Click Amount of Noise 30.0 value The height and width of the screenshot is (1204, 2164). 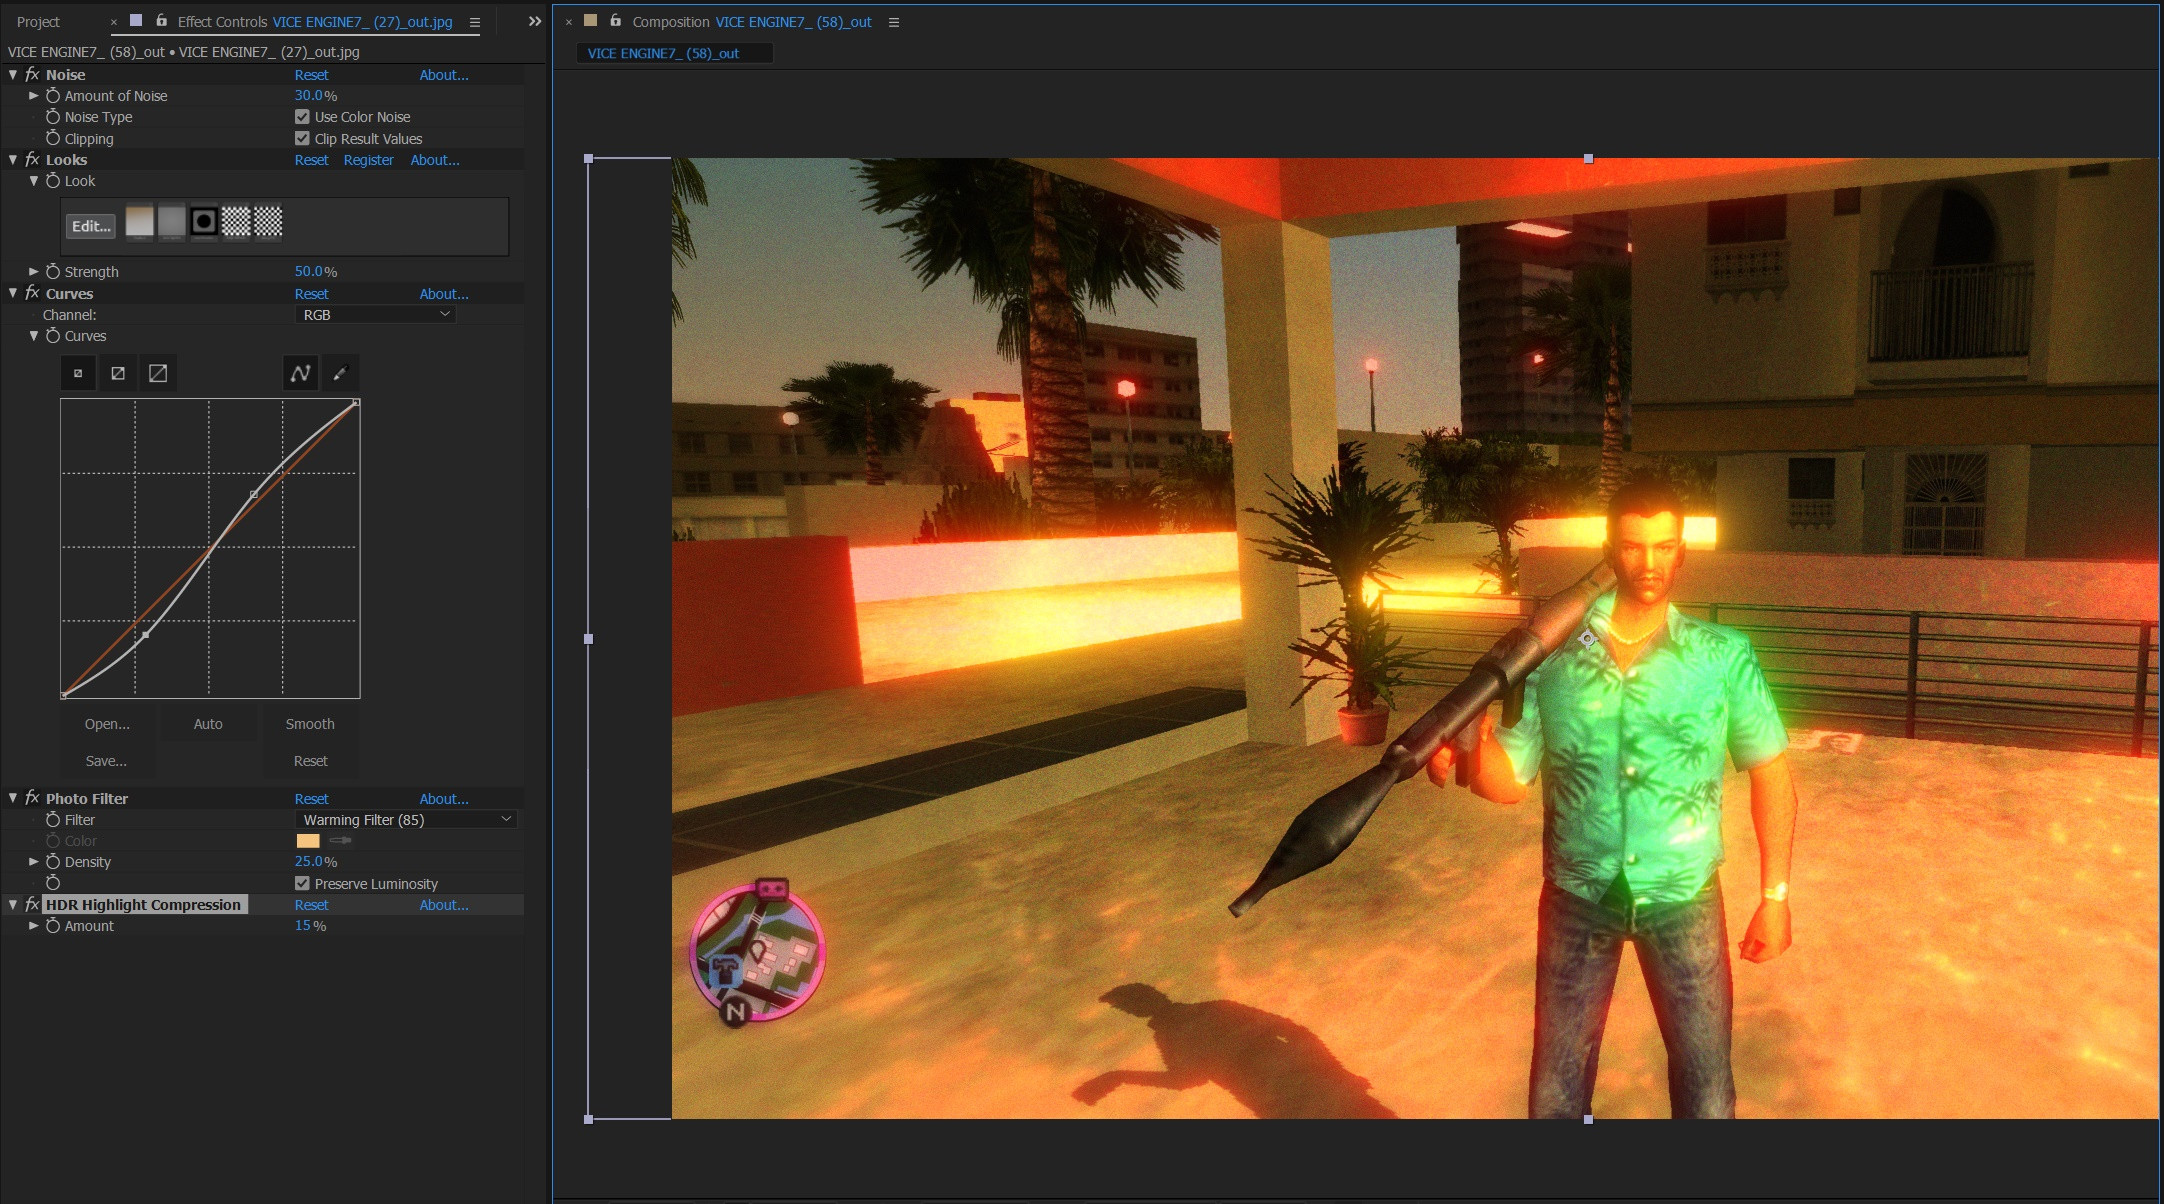coord(308,96)
